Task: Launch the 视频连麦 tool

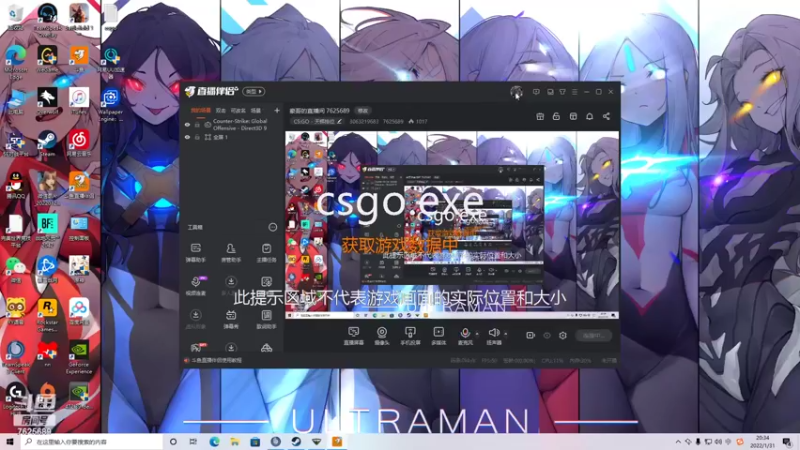Action: (x=195, y=286)
